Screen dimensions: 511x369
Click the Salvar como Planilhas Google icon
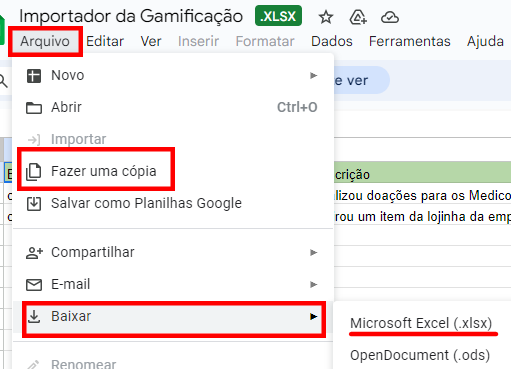tap(34, 204)
